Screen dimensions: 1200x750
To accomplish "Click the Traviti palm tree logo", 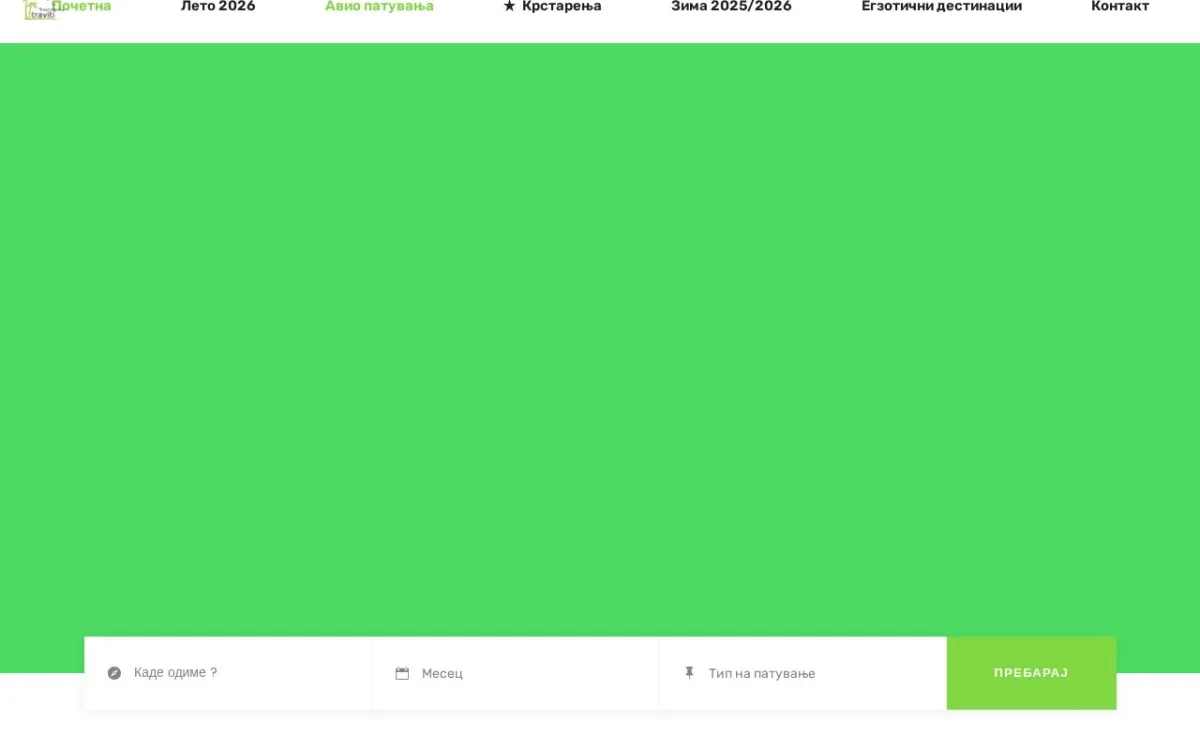I will 40,9.
